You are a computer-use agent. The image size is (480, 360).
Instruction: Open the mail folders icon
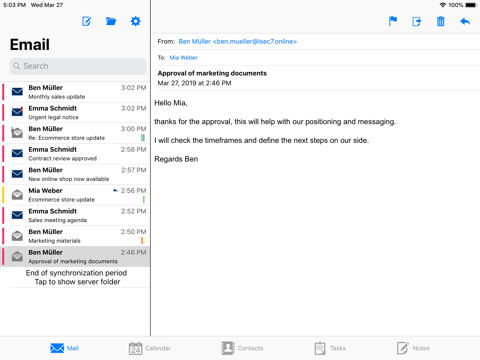pyautogui.click(x=111, y=22)
